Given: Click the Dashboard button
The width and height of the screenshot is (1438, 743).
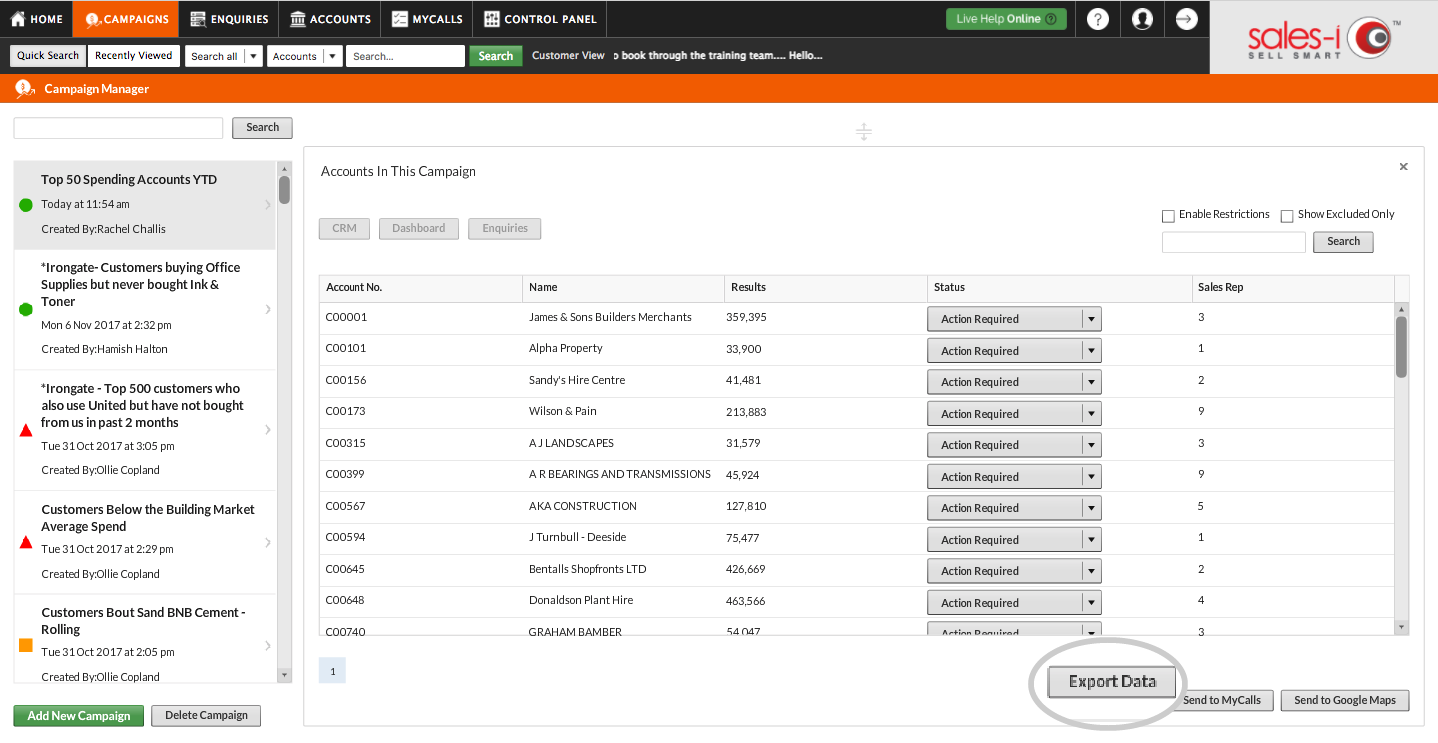Looking at the screenshot, I should coord(418,229).
